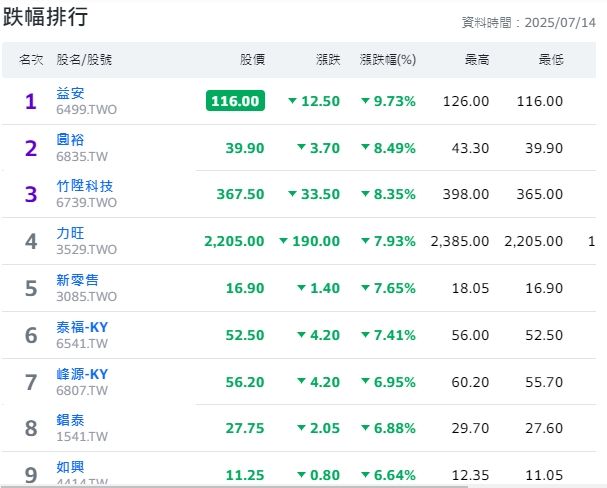Click the 2,385.00 high price
The width and height of the screenshot is (607, 488).
coord(460,241)
